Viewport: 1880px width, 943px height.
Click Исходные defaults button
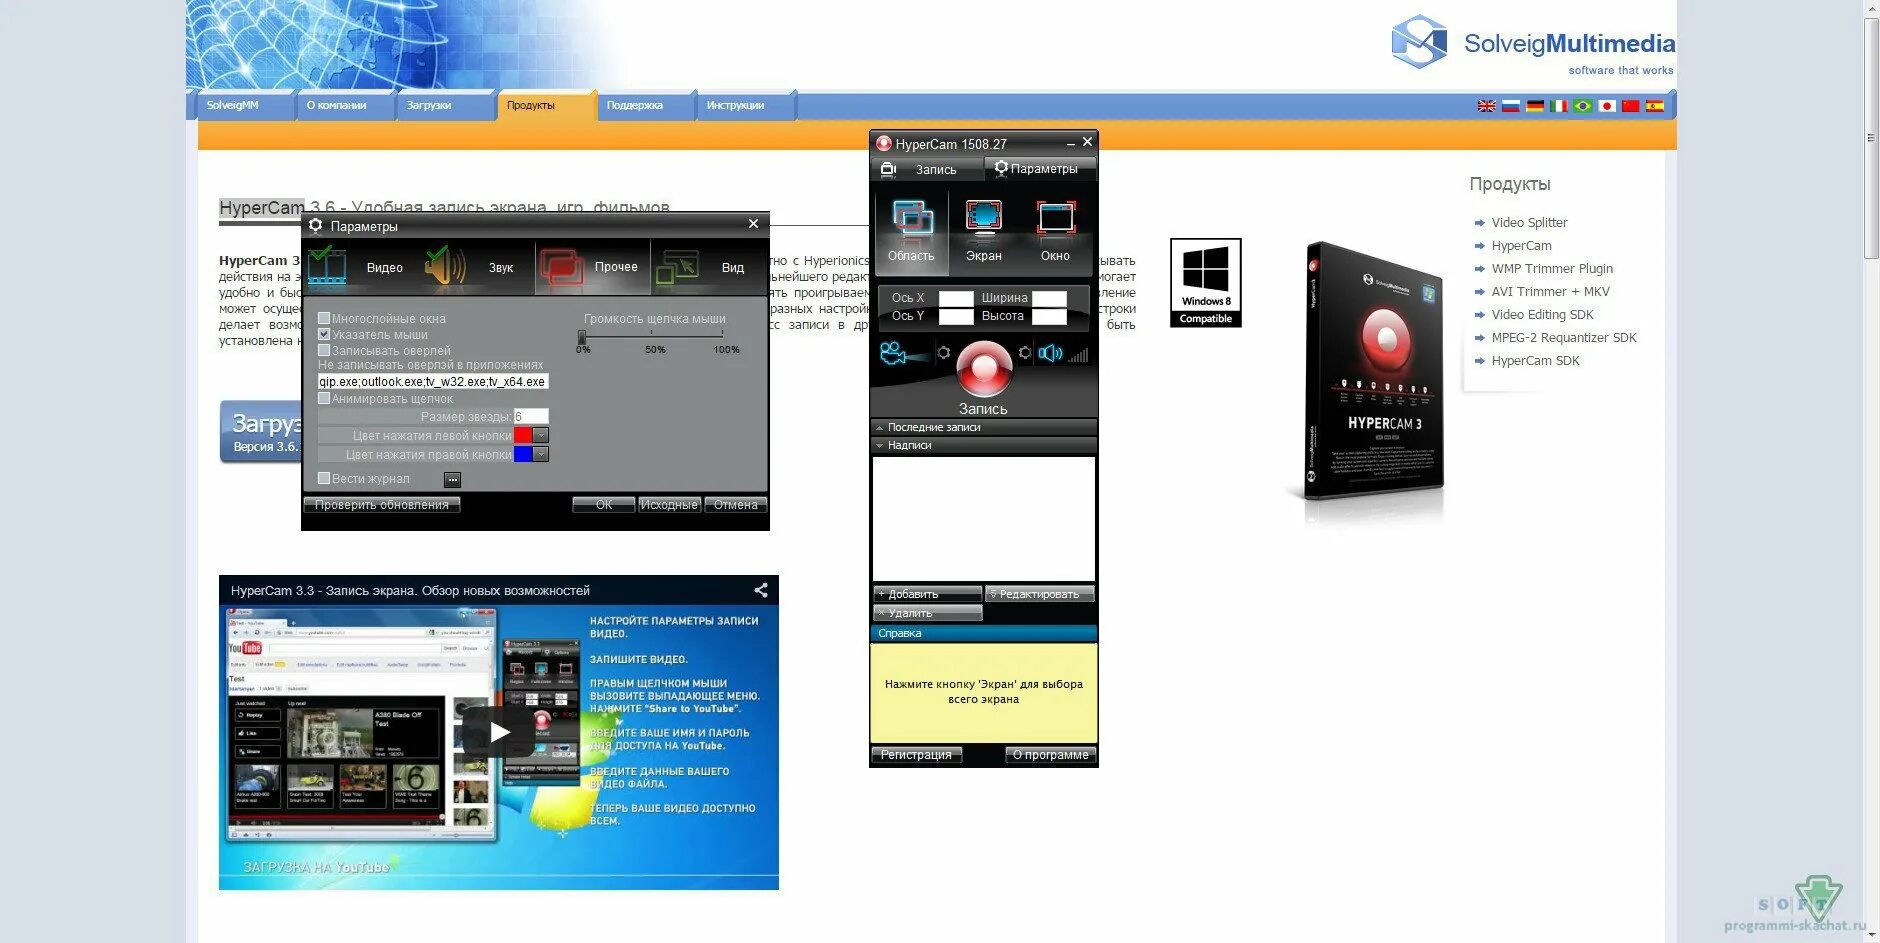pyautogui.click(x=669, y=505)
